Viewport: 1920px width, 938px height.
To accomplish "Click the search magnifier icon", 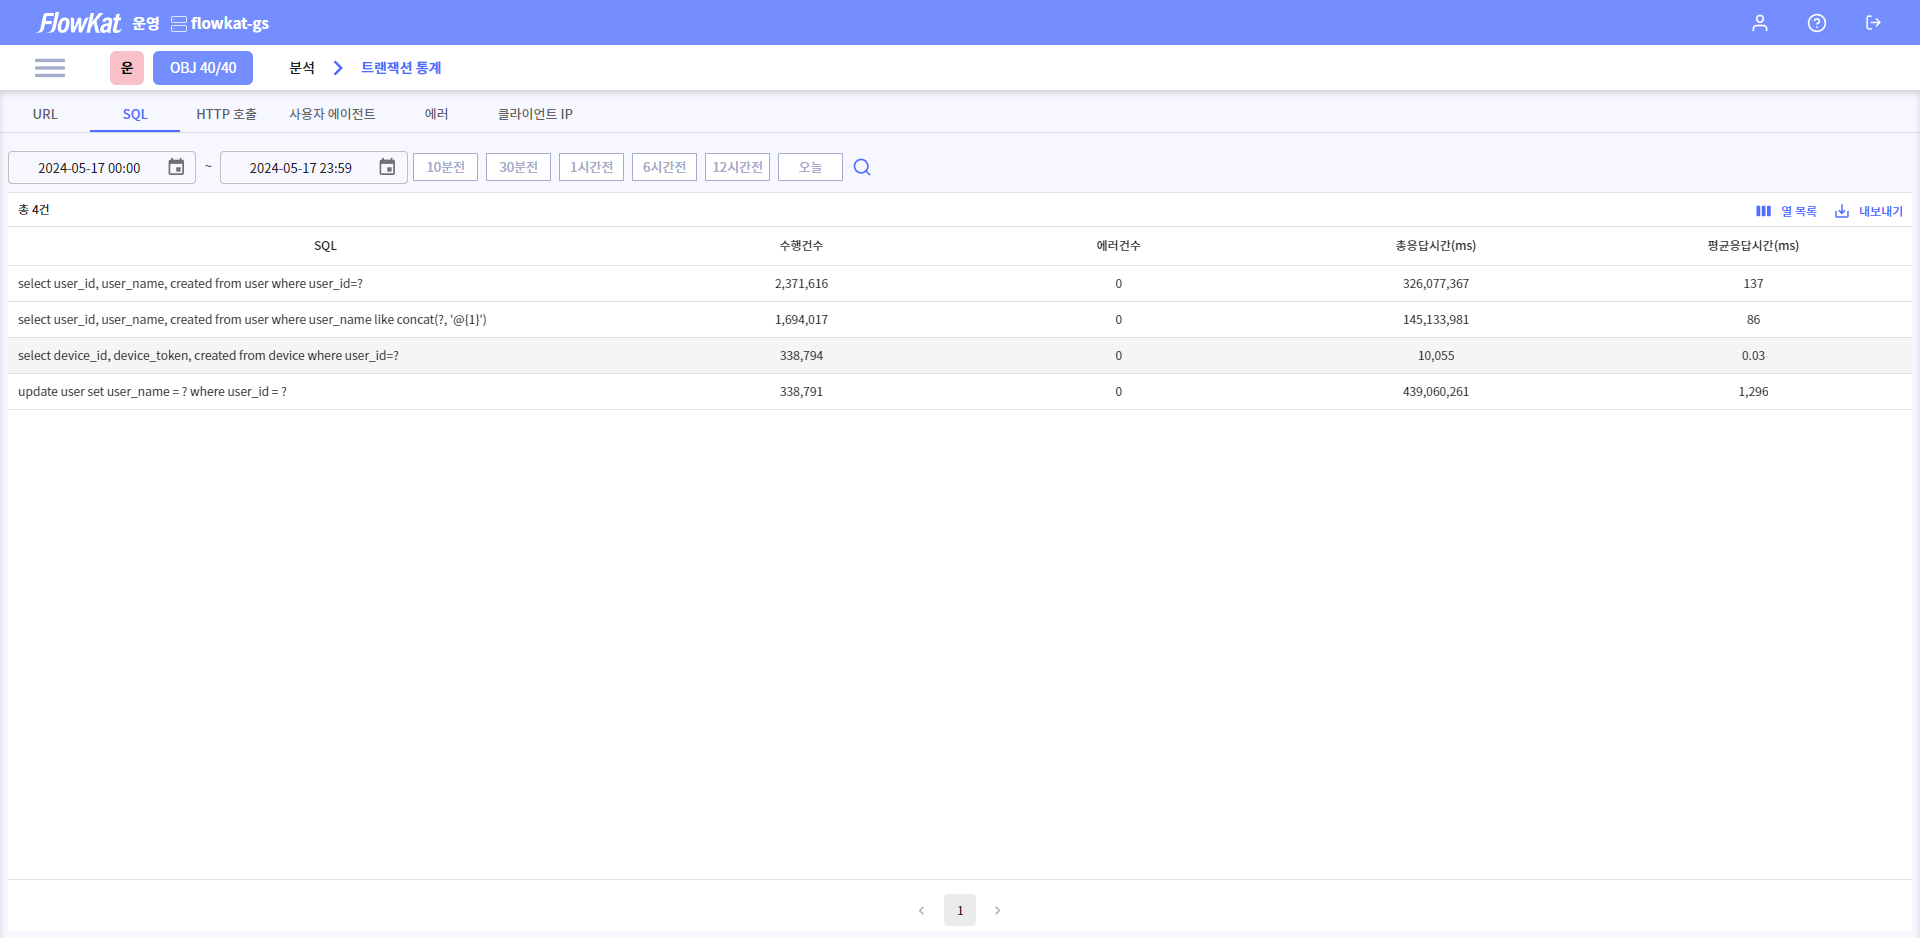I will point(862,167).
